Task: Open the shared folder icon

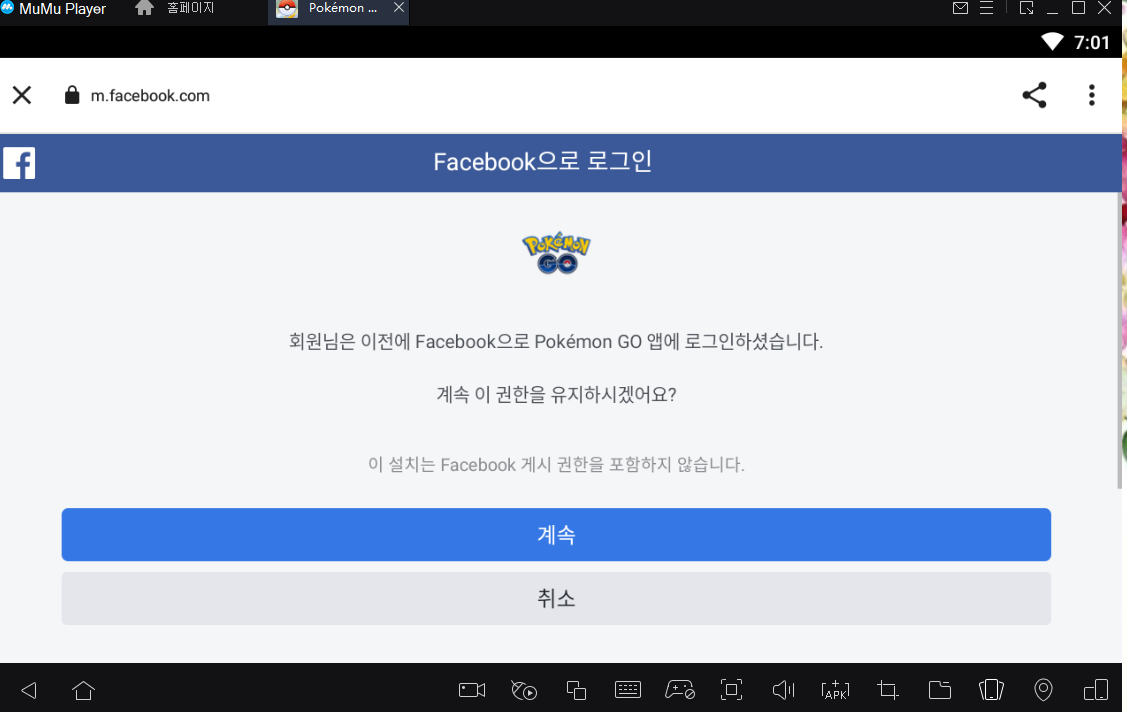Action: click(939, 690)
